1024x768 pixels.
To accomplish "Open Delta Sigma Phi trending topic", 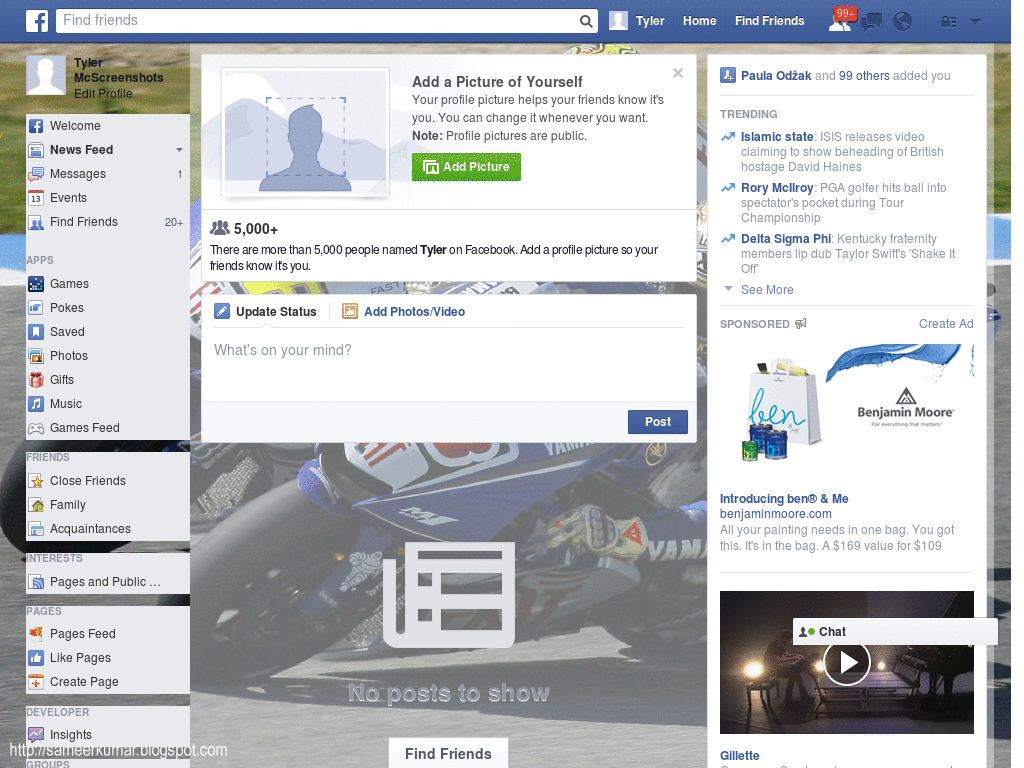I will coord(786,238).
